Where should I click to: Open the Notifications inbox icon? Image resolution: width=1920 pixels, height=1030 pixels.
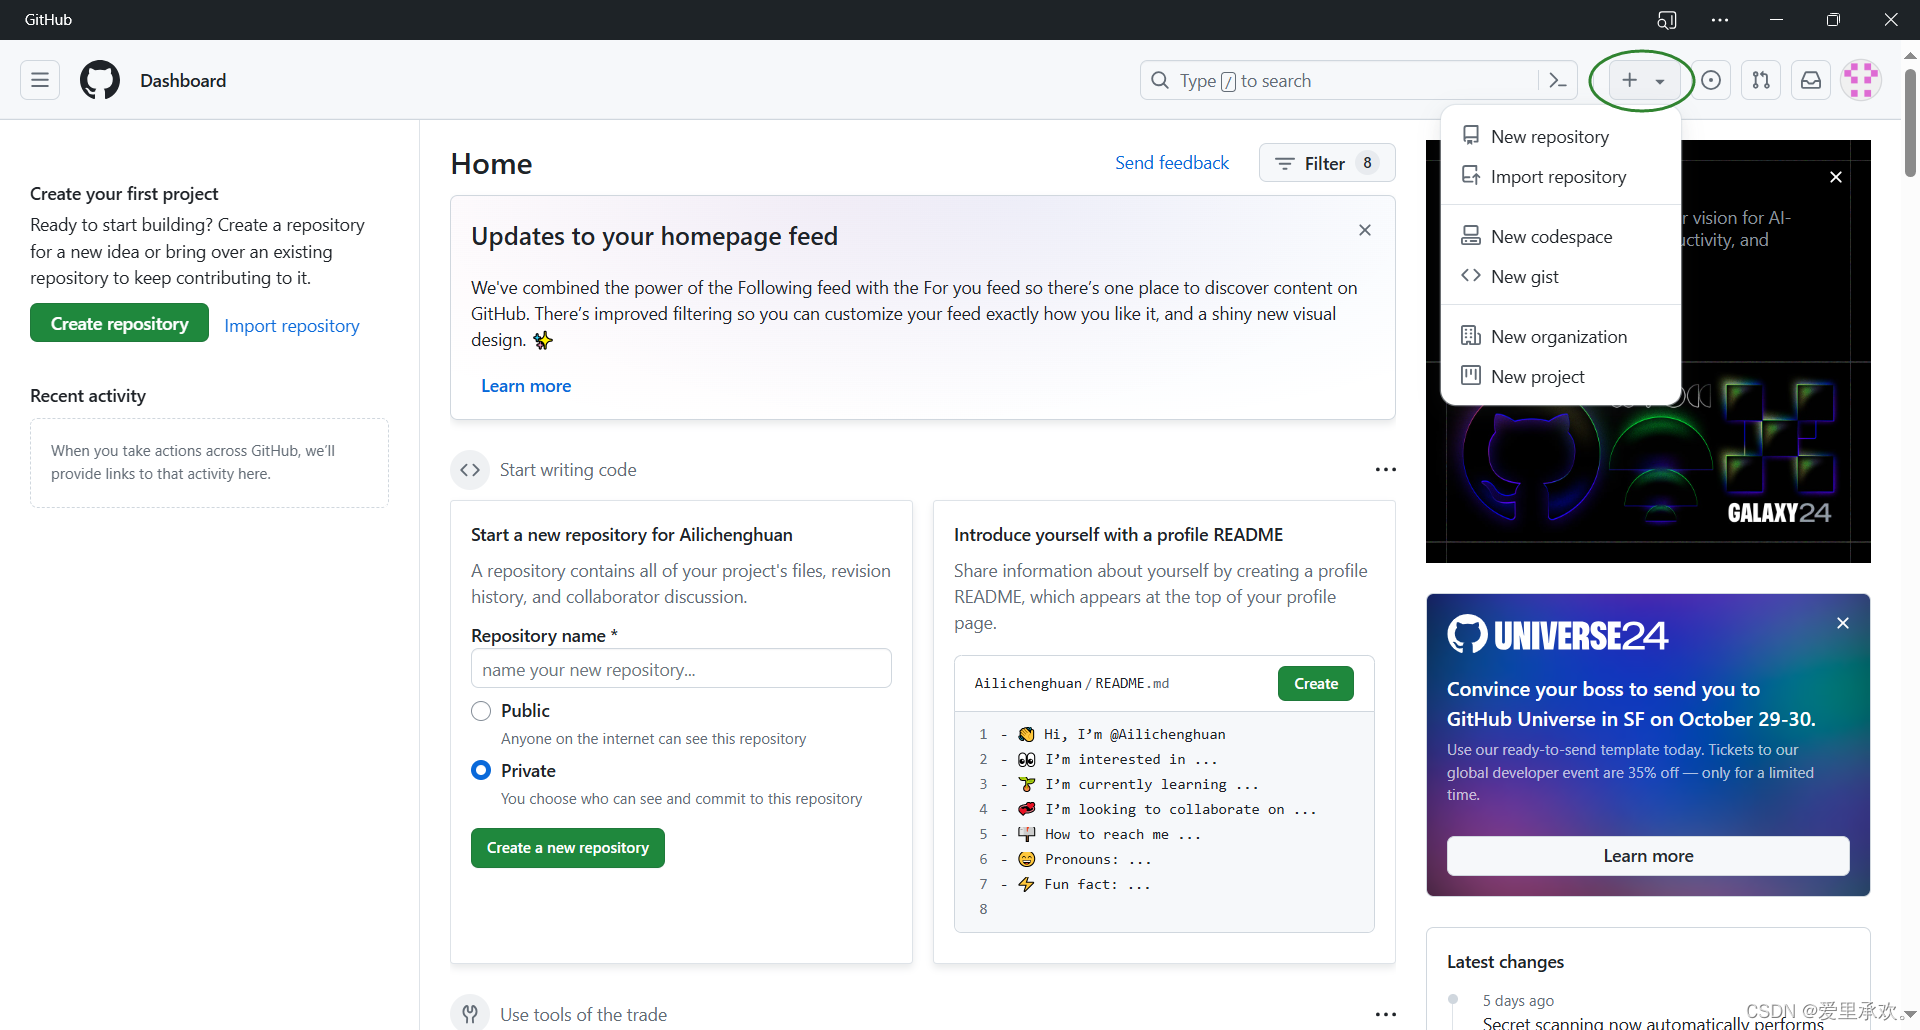coord(1811,80)
